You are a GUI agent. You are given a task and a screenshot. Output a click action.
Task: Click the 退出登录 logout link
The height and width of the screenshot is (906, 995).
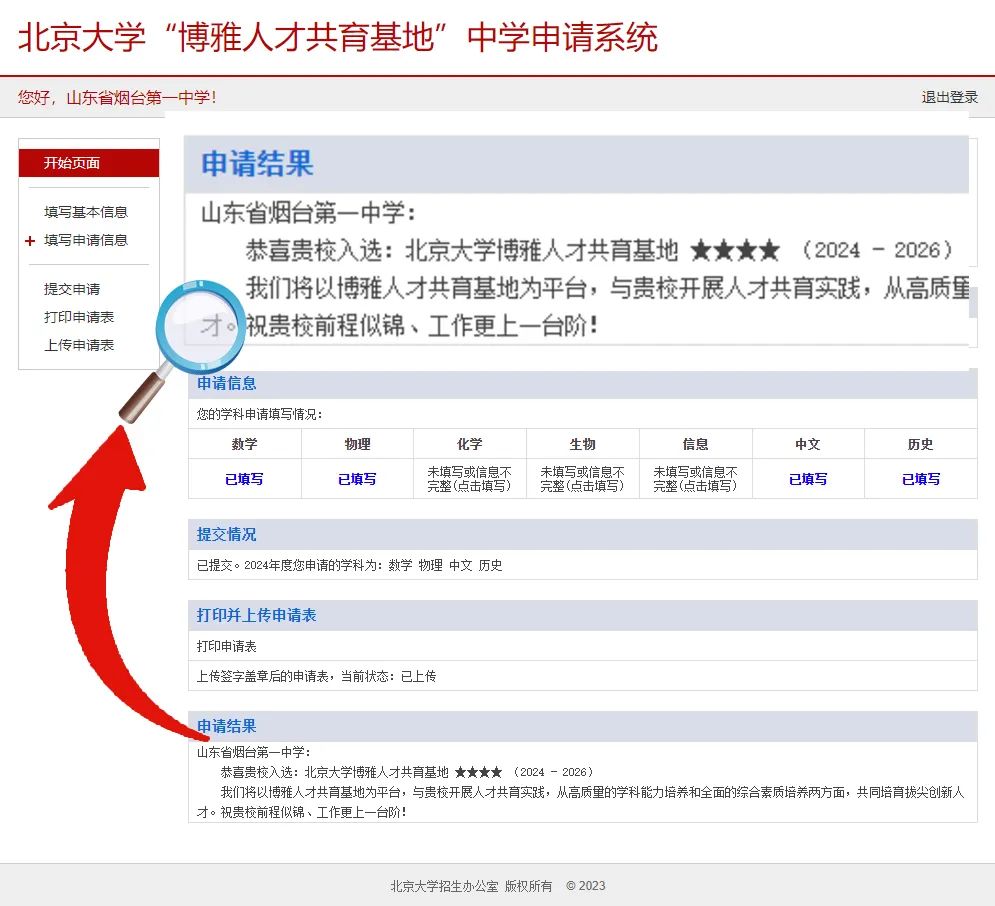point(949,97)
